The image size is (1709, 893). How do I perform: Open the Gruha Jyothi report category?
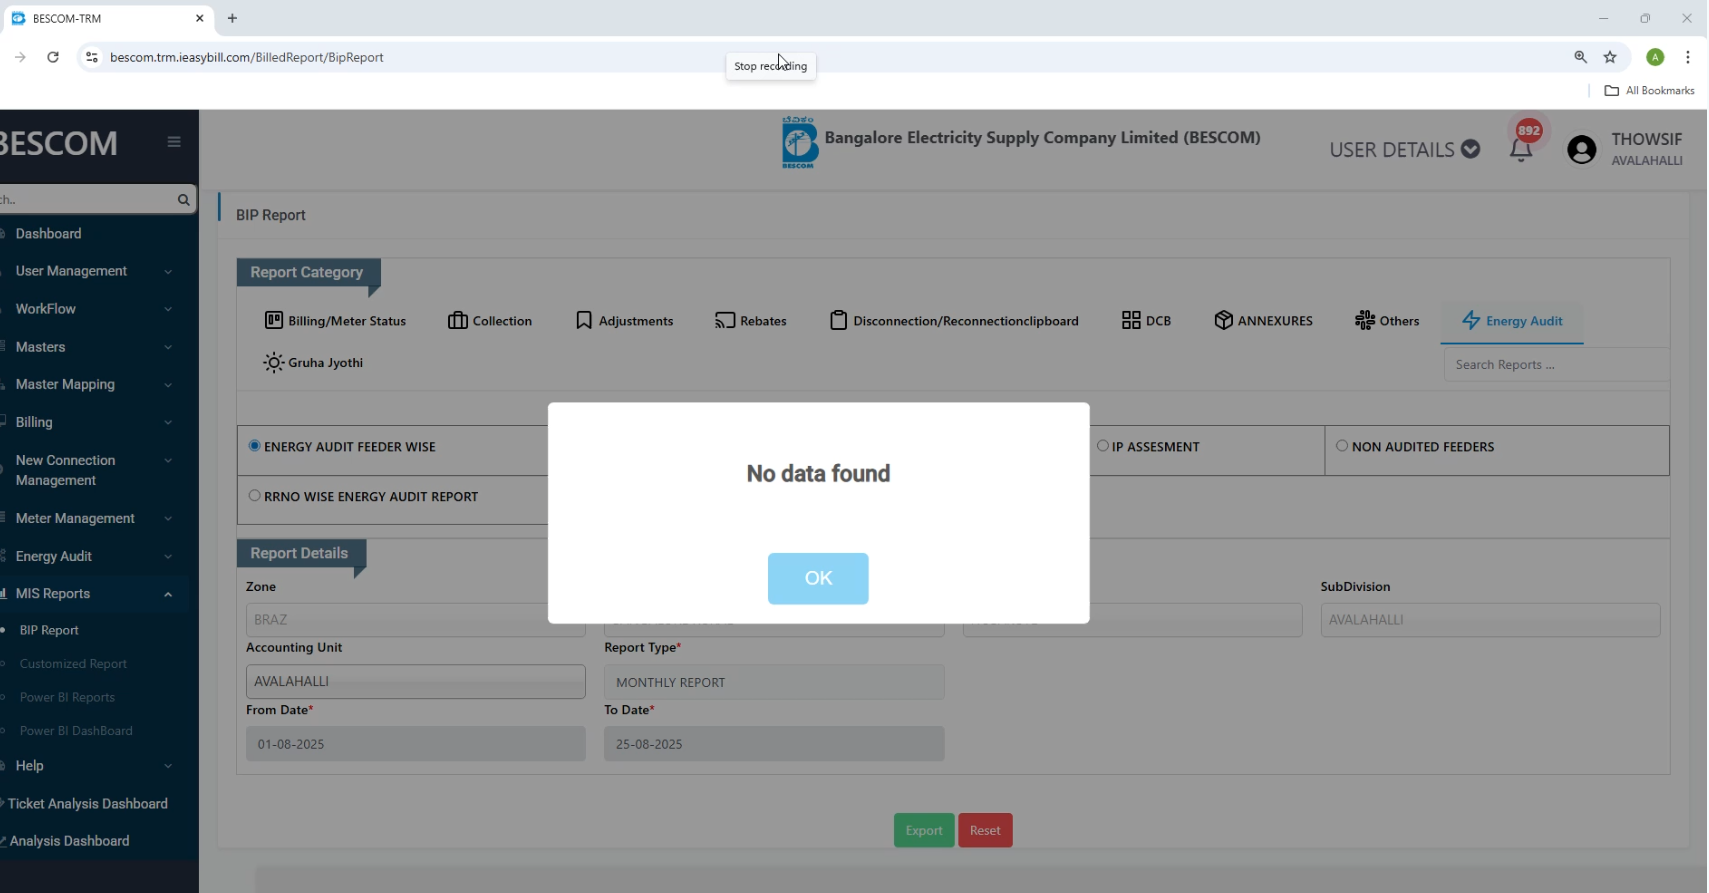pyautogui.click(x=313, y=363)
